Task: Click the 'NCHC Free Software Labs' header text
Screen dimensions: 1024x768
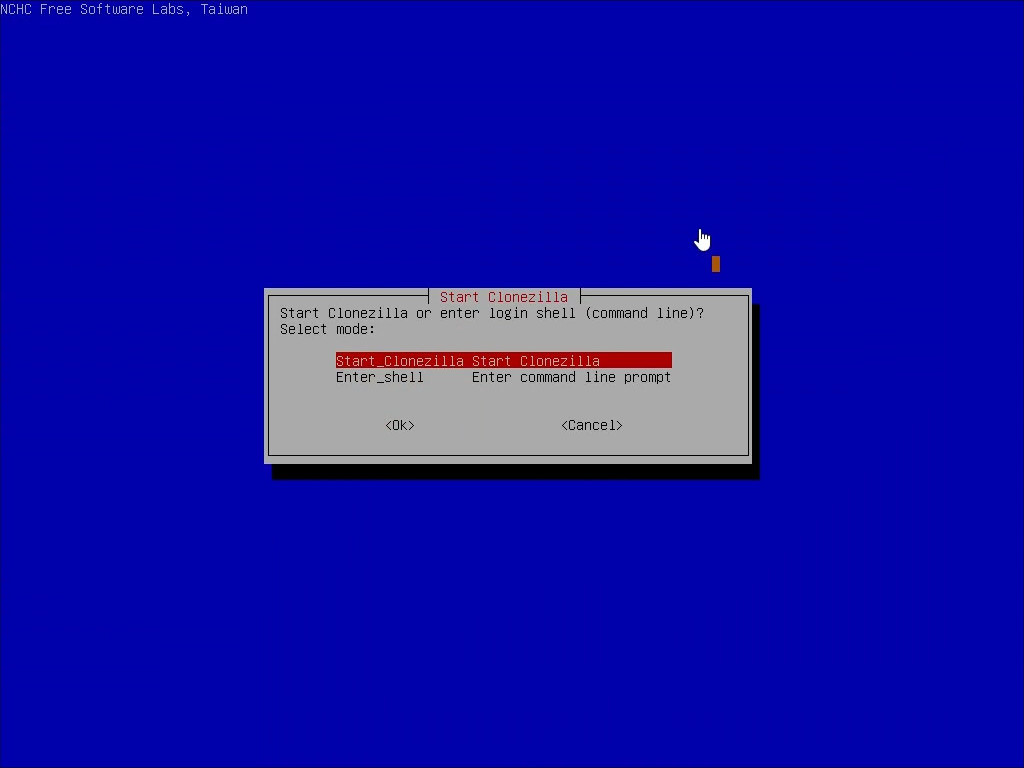Action: click(92, 9)
